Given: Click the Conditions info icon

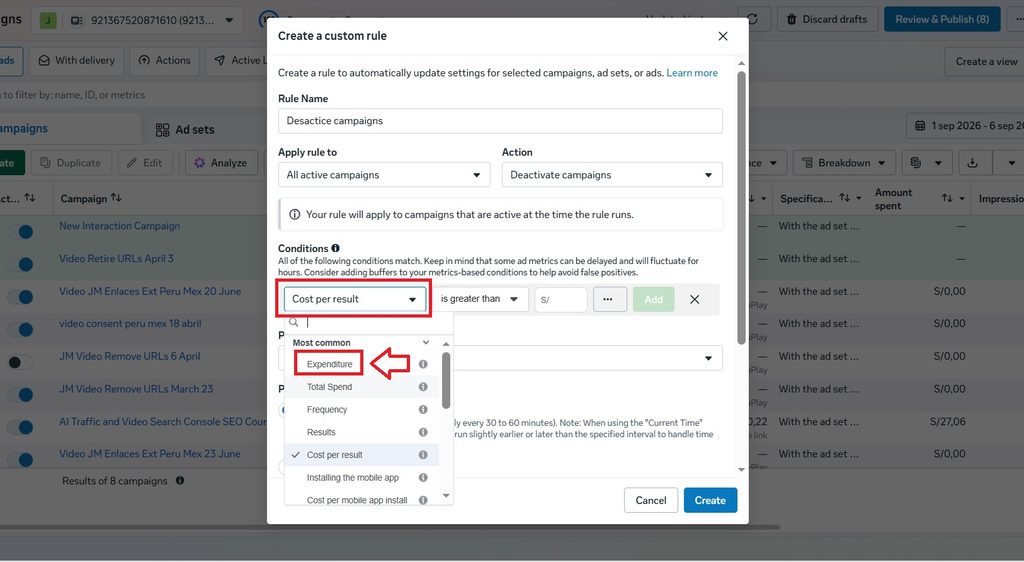Looking at the screenshot, I should pyautogui.click(x=336, y=248).
